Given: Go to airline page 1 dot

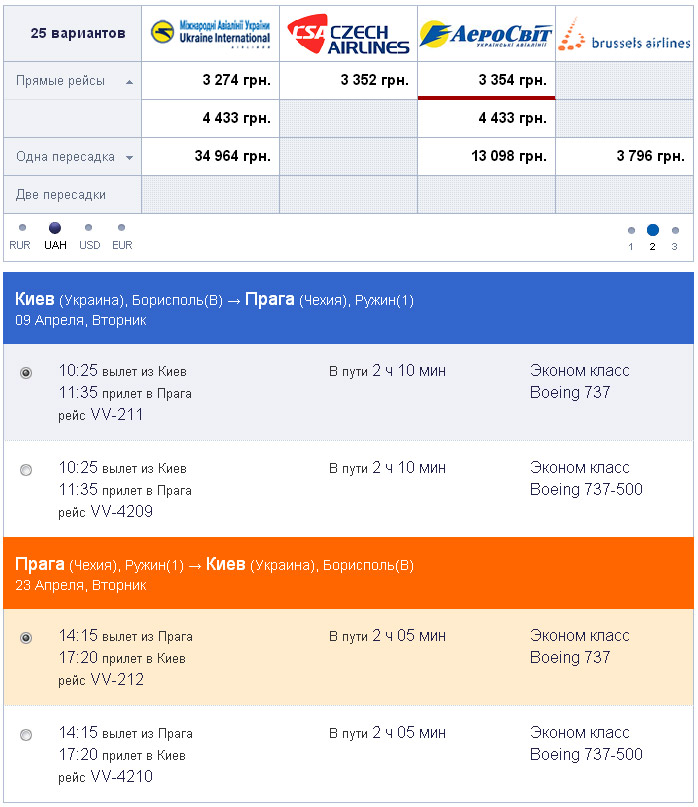Looking at the screenshot, I should pos(631,231).
